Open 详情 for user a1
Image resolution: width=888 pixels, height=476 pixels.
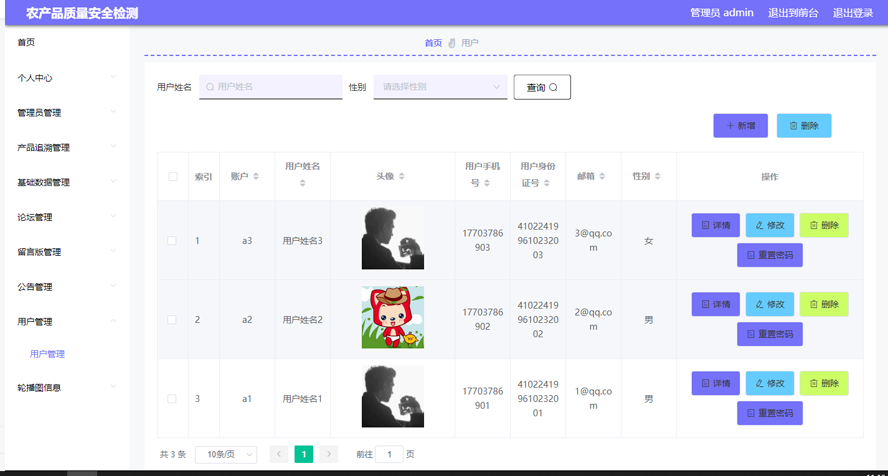[x=715, y=383]
